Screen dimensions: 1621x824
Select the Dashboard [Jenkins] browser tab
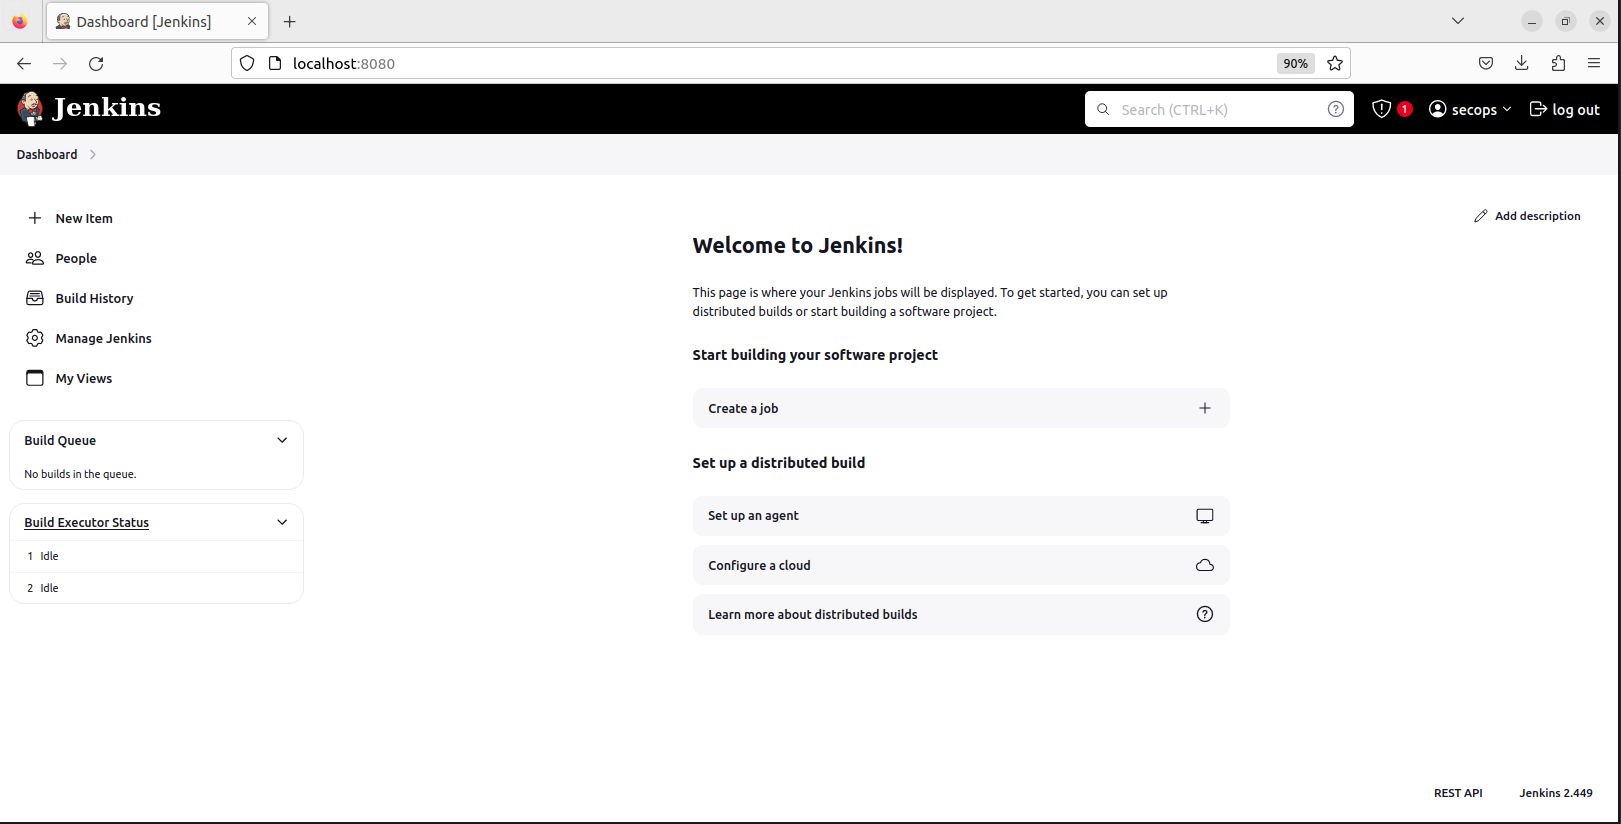(x=157, y=21)
